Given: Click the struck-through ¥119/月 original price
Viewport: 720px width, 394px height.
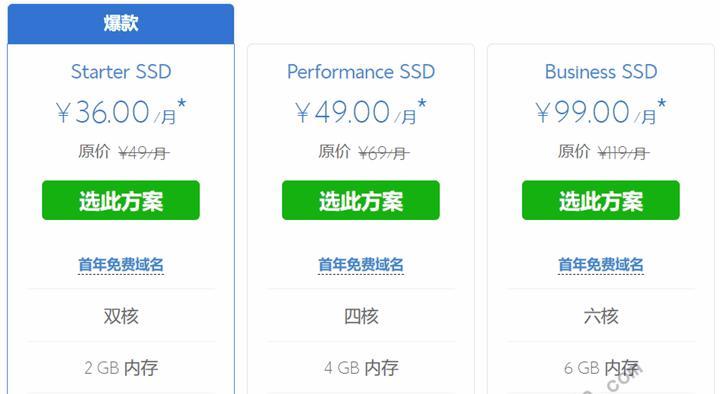Looking at the screenshot, I should [x=624, y=152].
